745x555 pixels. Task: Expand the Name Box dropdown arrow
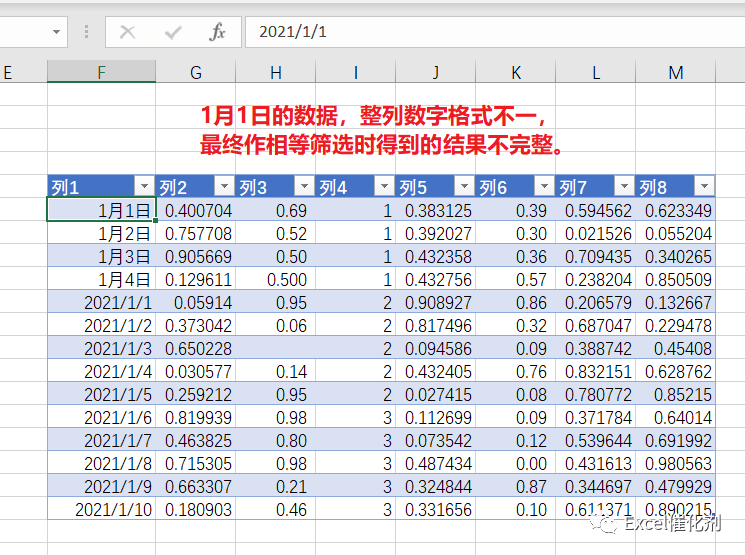[57, 32]
